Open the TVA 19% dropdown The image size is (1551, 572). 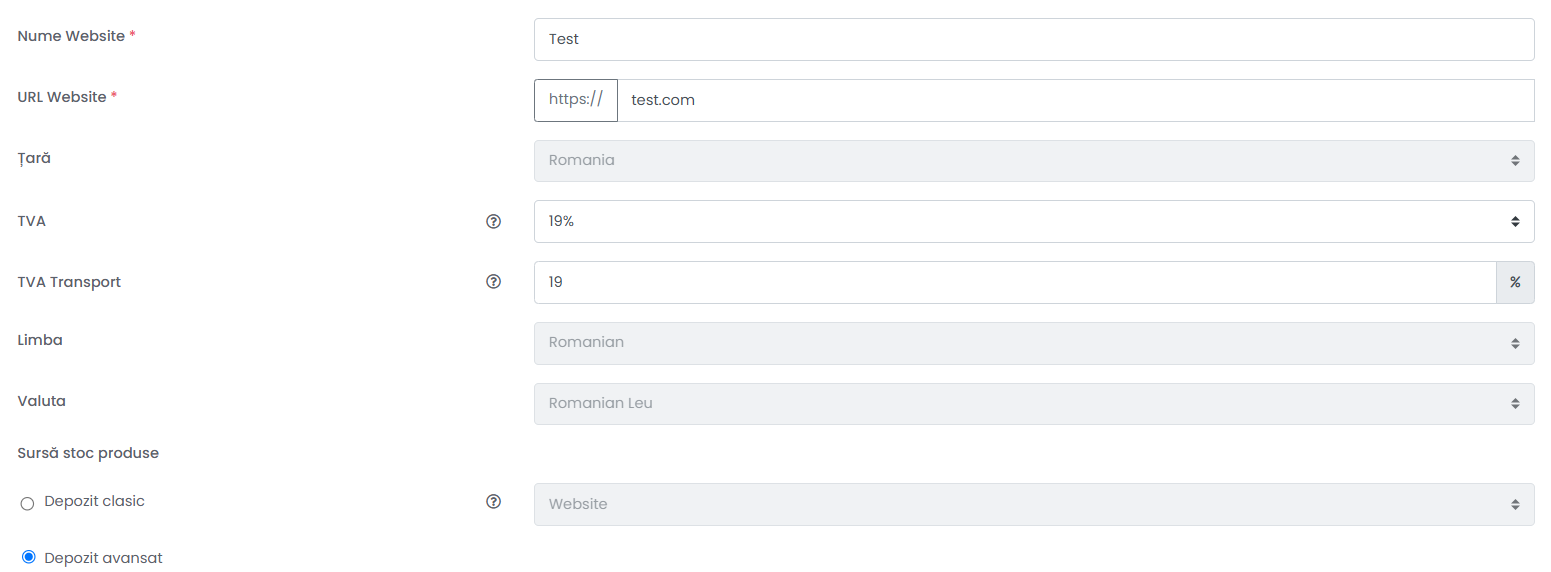[1034, 221]
